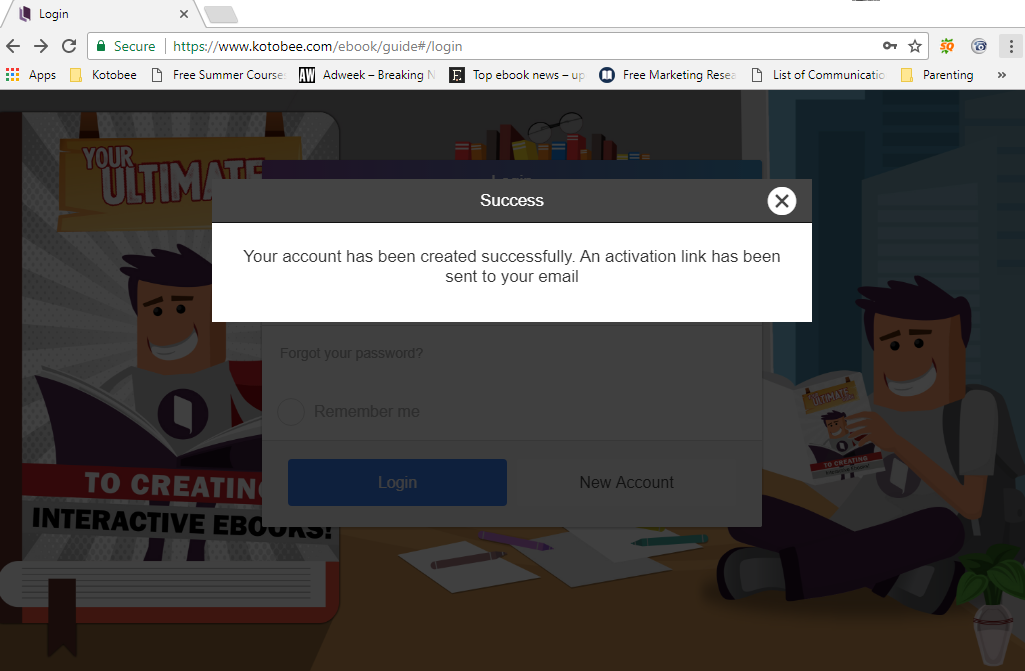Close the Success dialog with the X
Screen dimensions: 1025x671
pos(782,201)
